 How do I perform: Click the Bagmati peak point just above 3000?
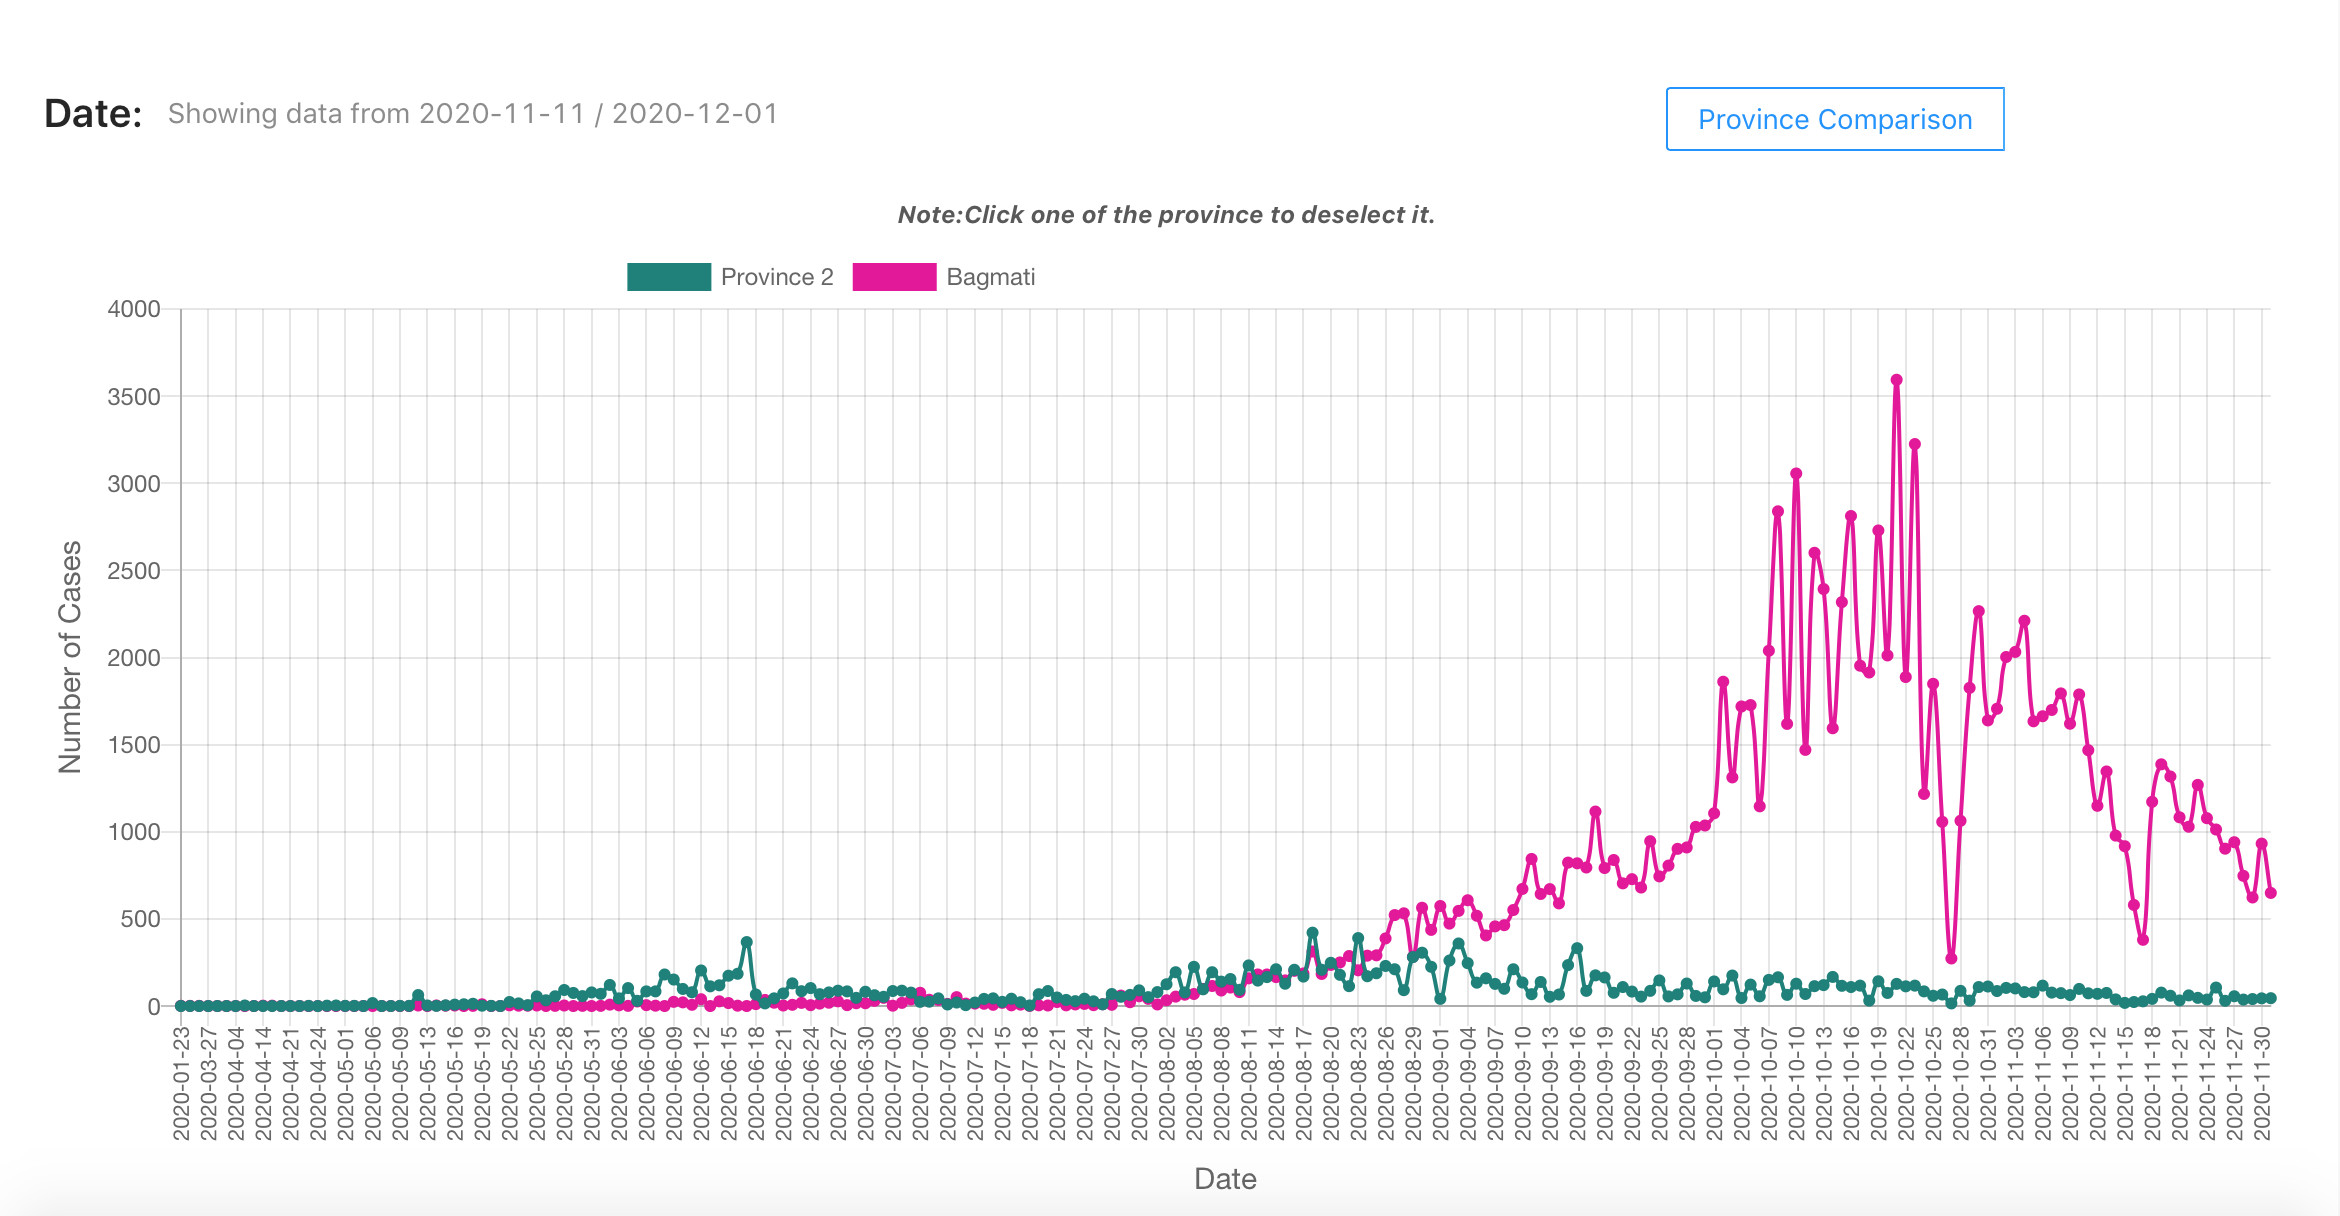(x=1796, y=474)
